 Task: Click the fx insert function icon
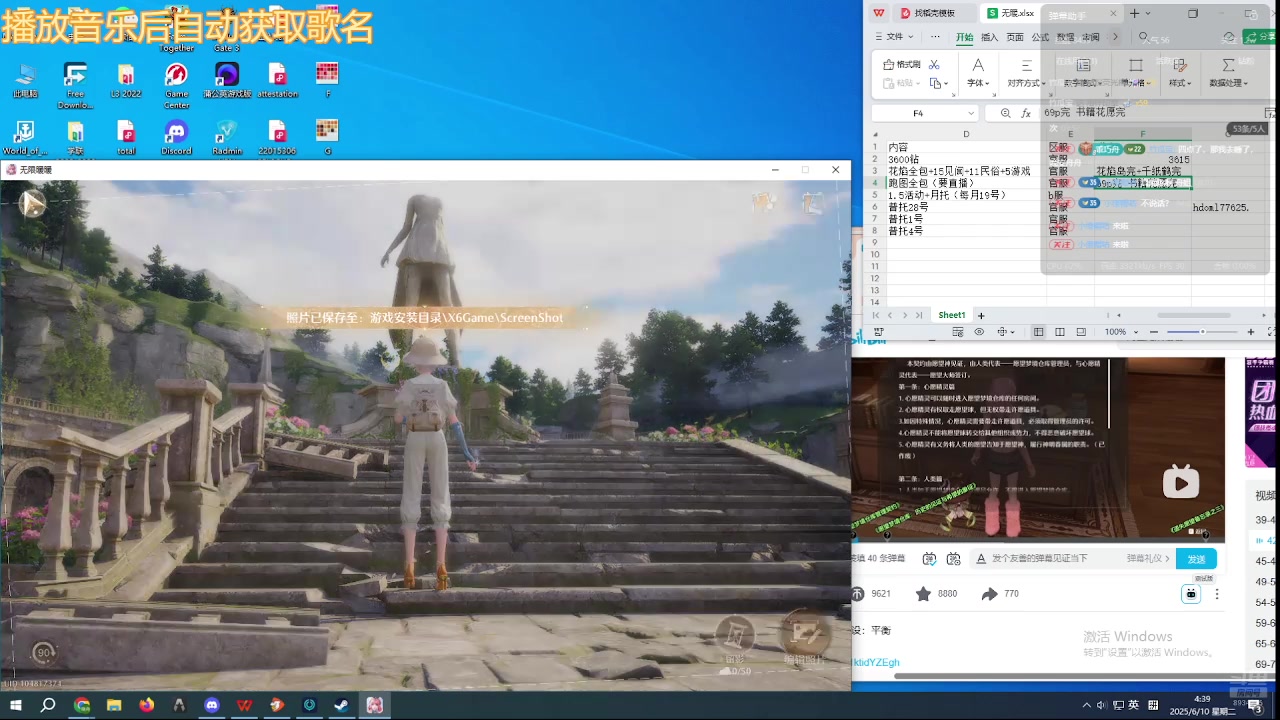(x=1026, y=113)
